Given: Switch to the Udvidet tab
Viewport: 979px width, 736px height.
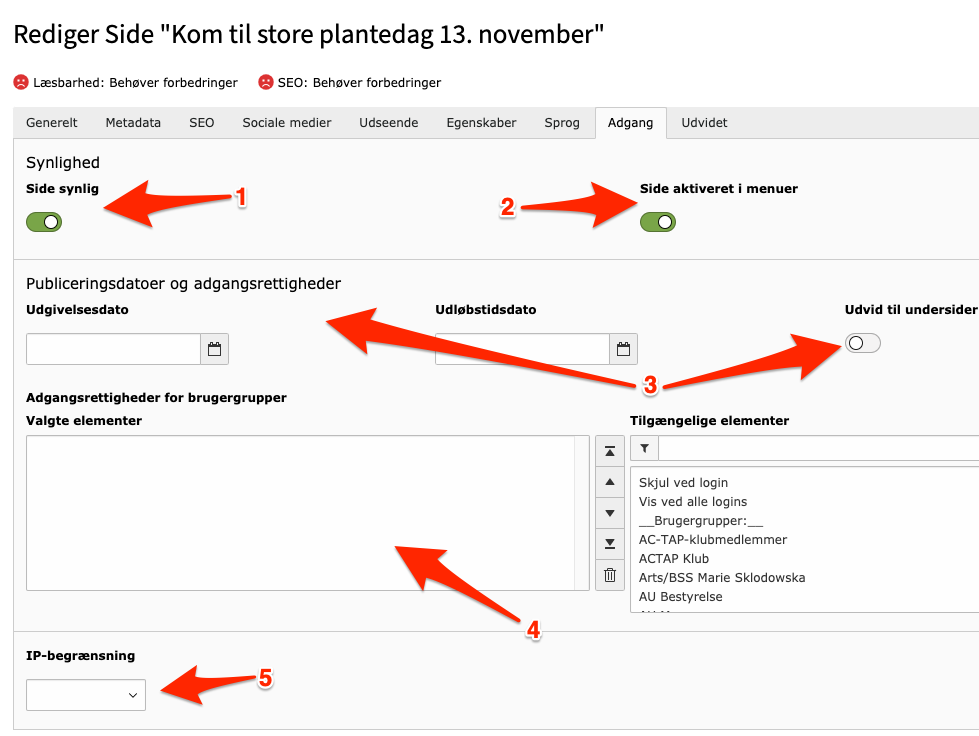Looking at the screenshot, I should pos(704,122).
